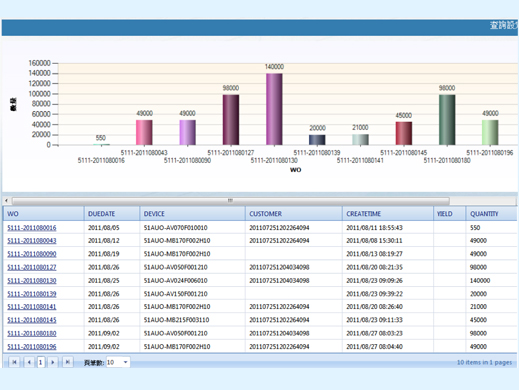Open work order 5111-2011080043 link
The image size is (519, 390).
coord(32,241)
